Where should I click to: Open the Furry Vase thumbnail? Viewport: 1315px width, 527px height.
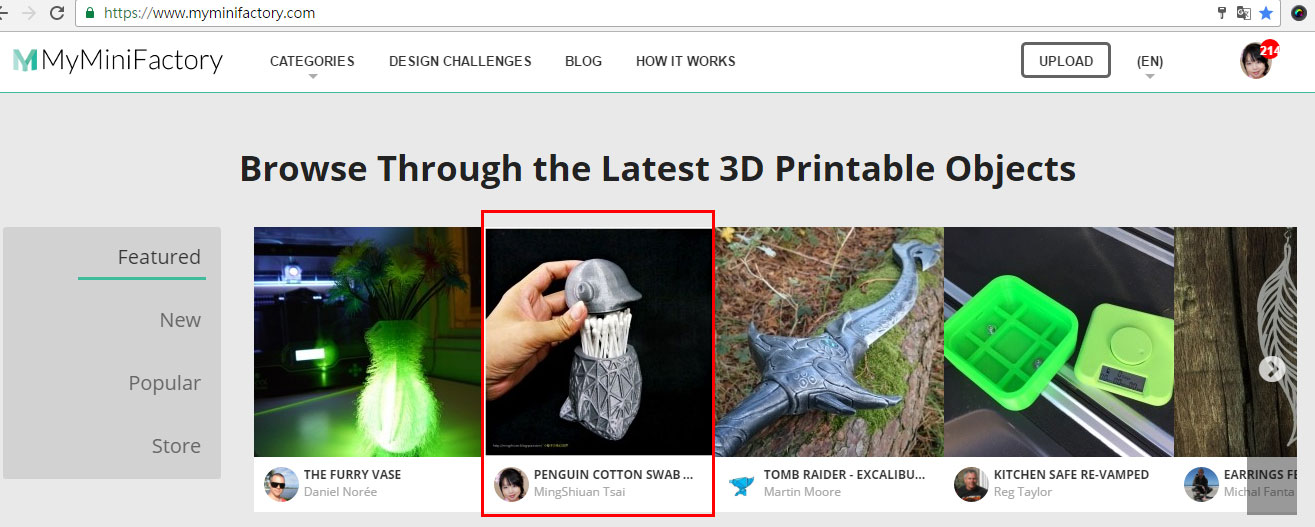click(368, 342)
